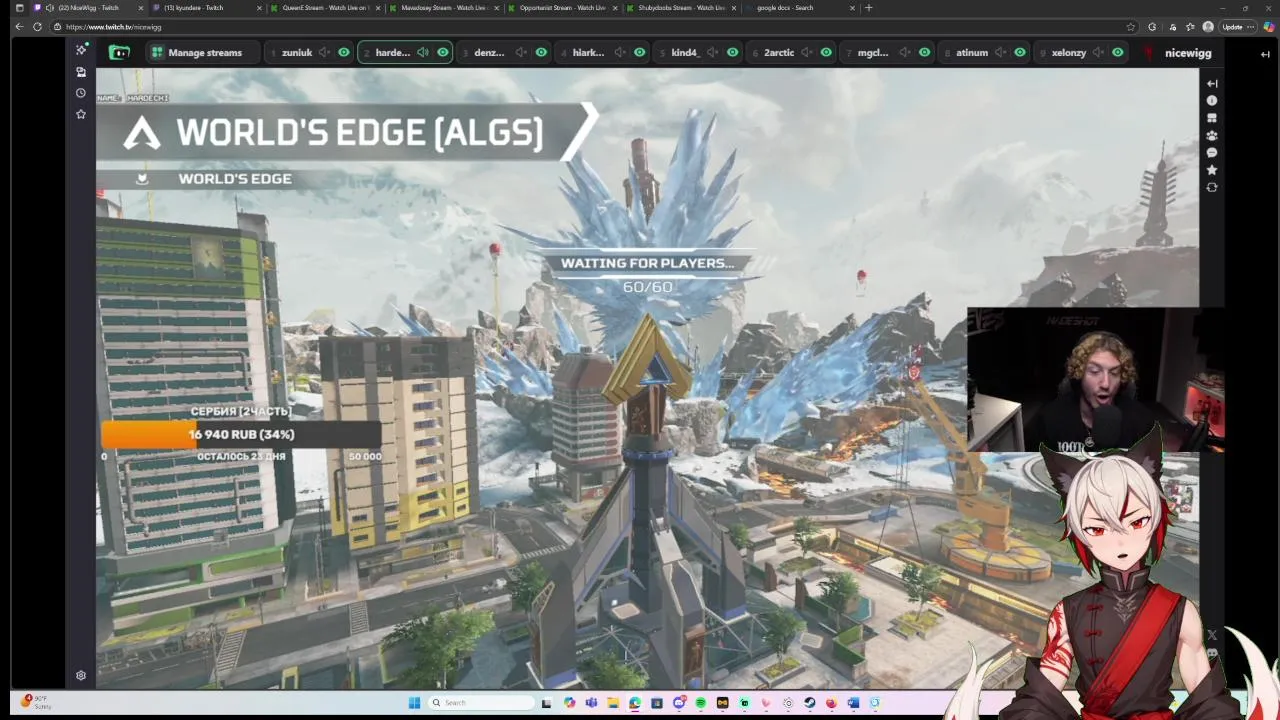Unmute the atinum stream audio
Viewport: 1280px width, 720px height.
pos(1001,52)
